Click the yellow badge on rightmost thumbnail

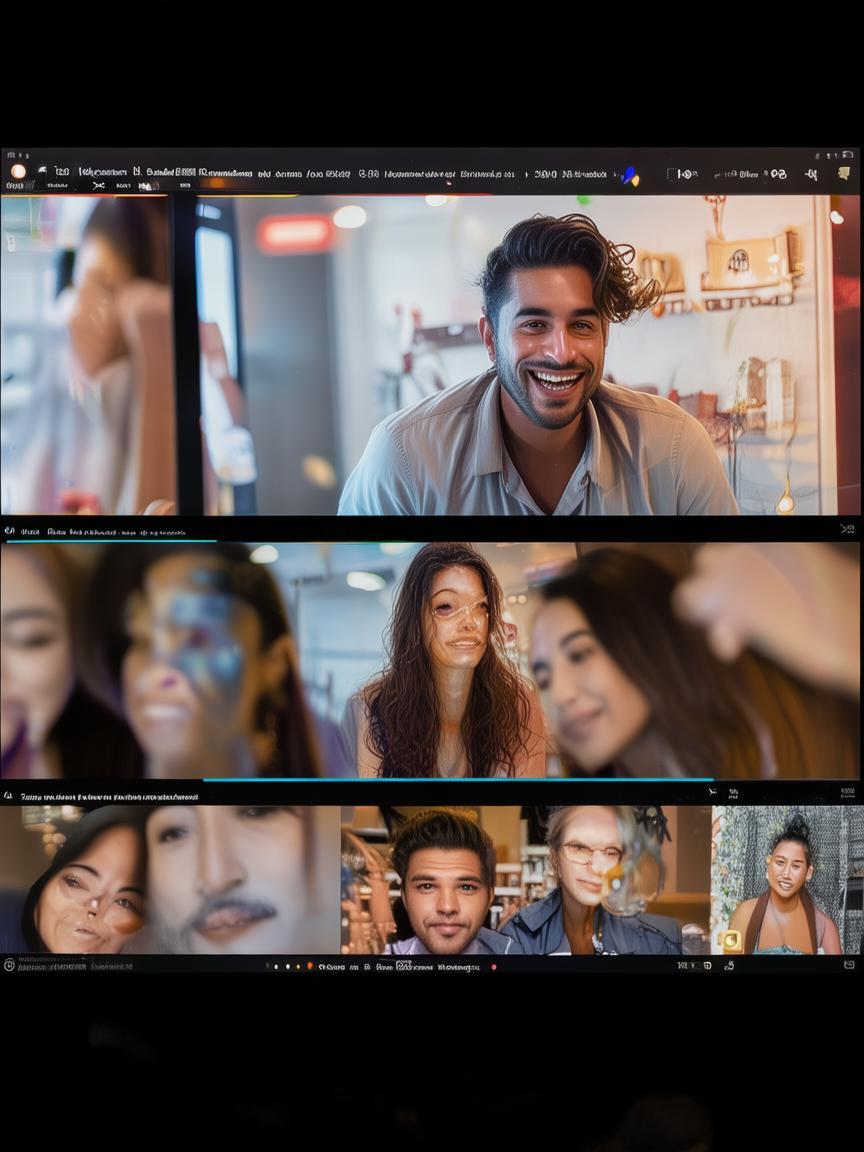[x=731, y=940]
